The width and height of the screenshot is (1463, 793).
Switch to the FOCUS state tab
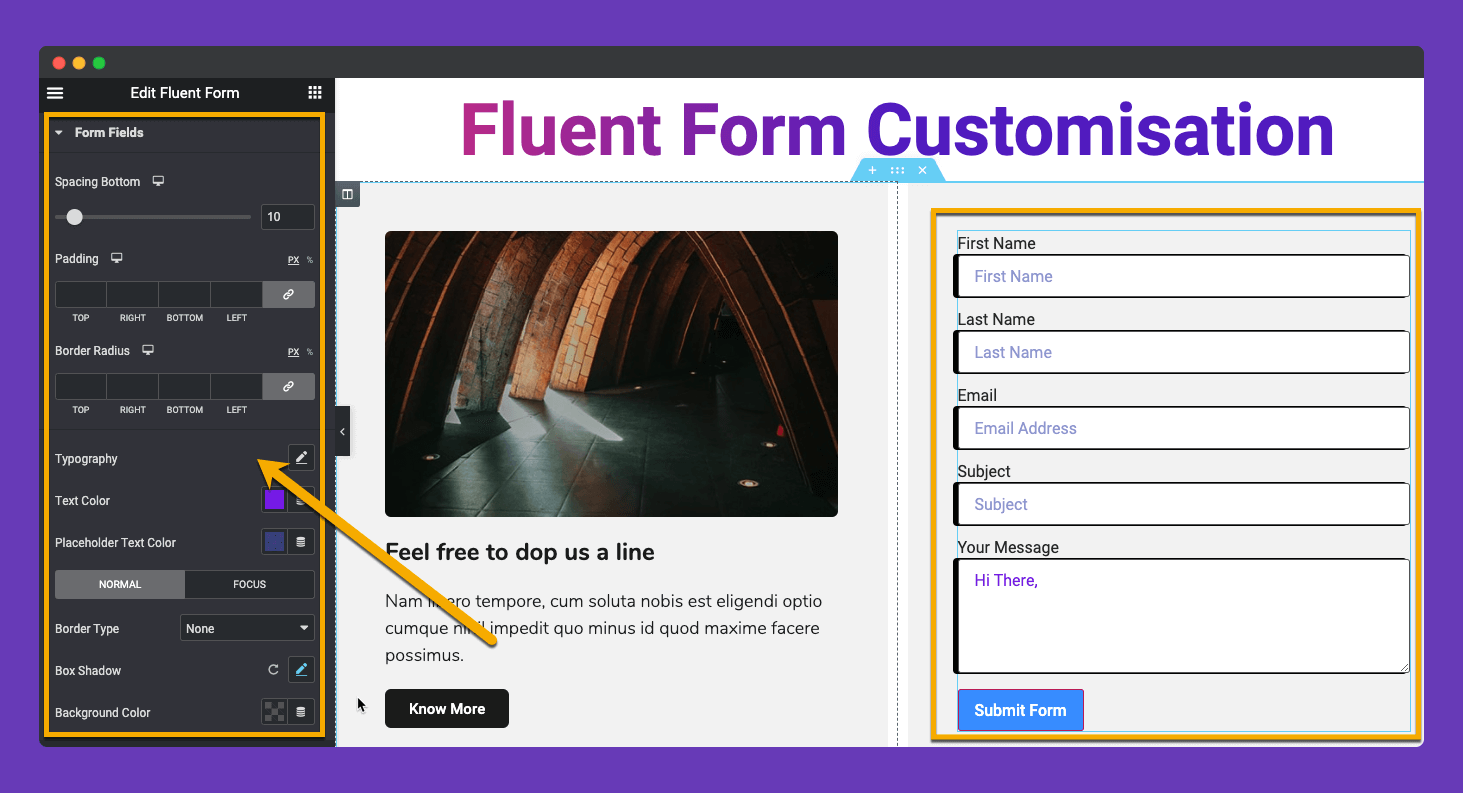[250, 584]
